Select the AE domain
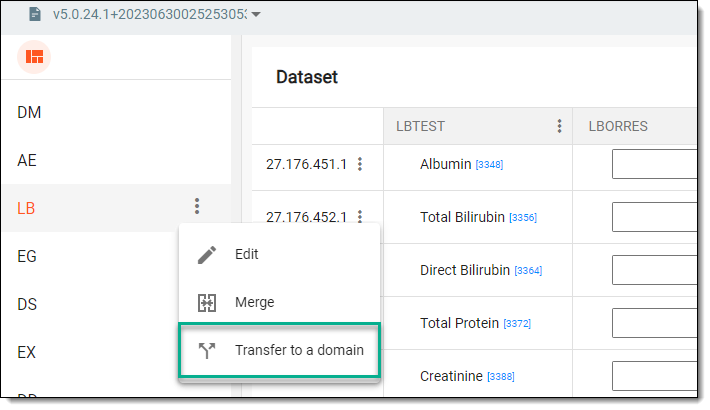 [27, 160]
